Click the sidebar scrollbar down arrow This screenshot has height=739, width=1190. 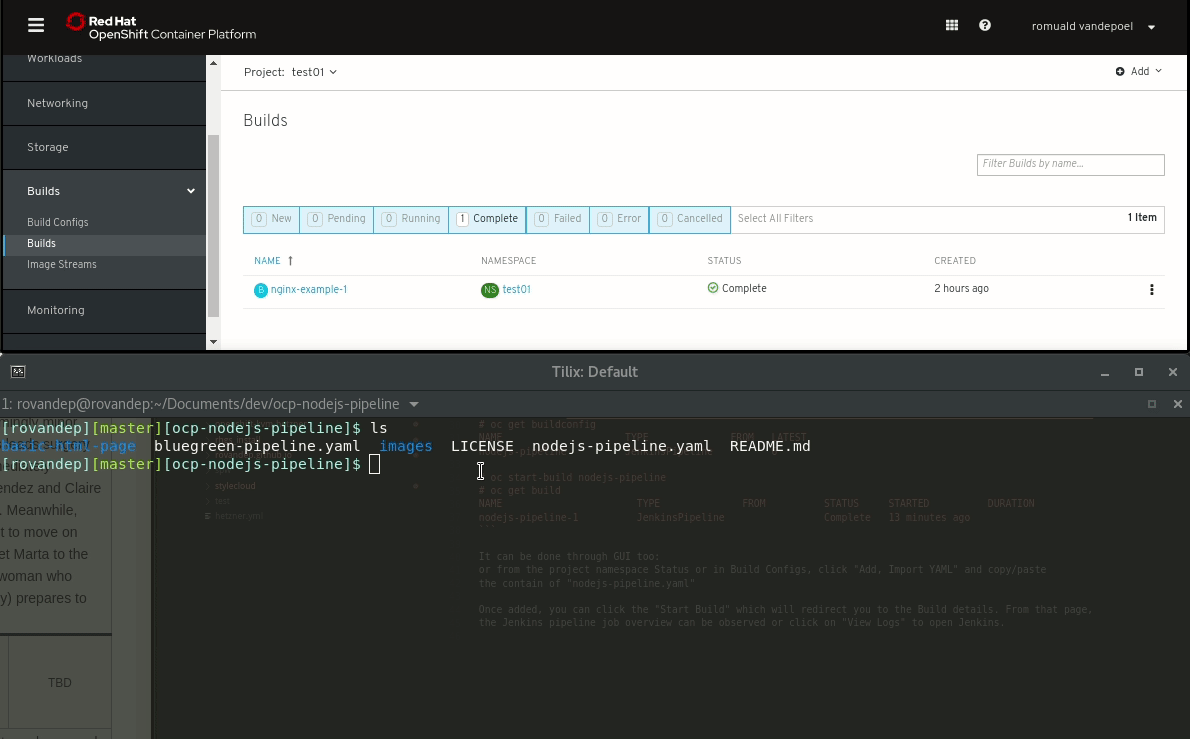pos(213,342)
